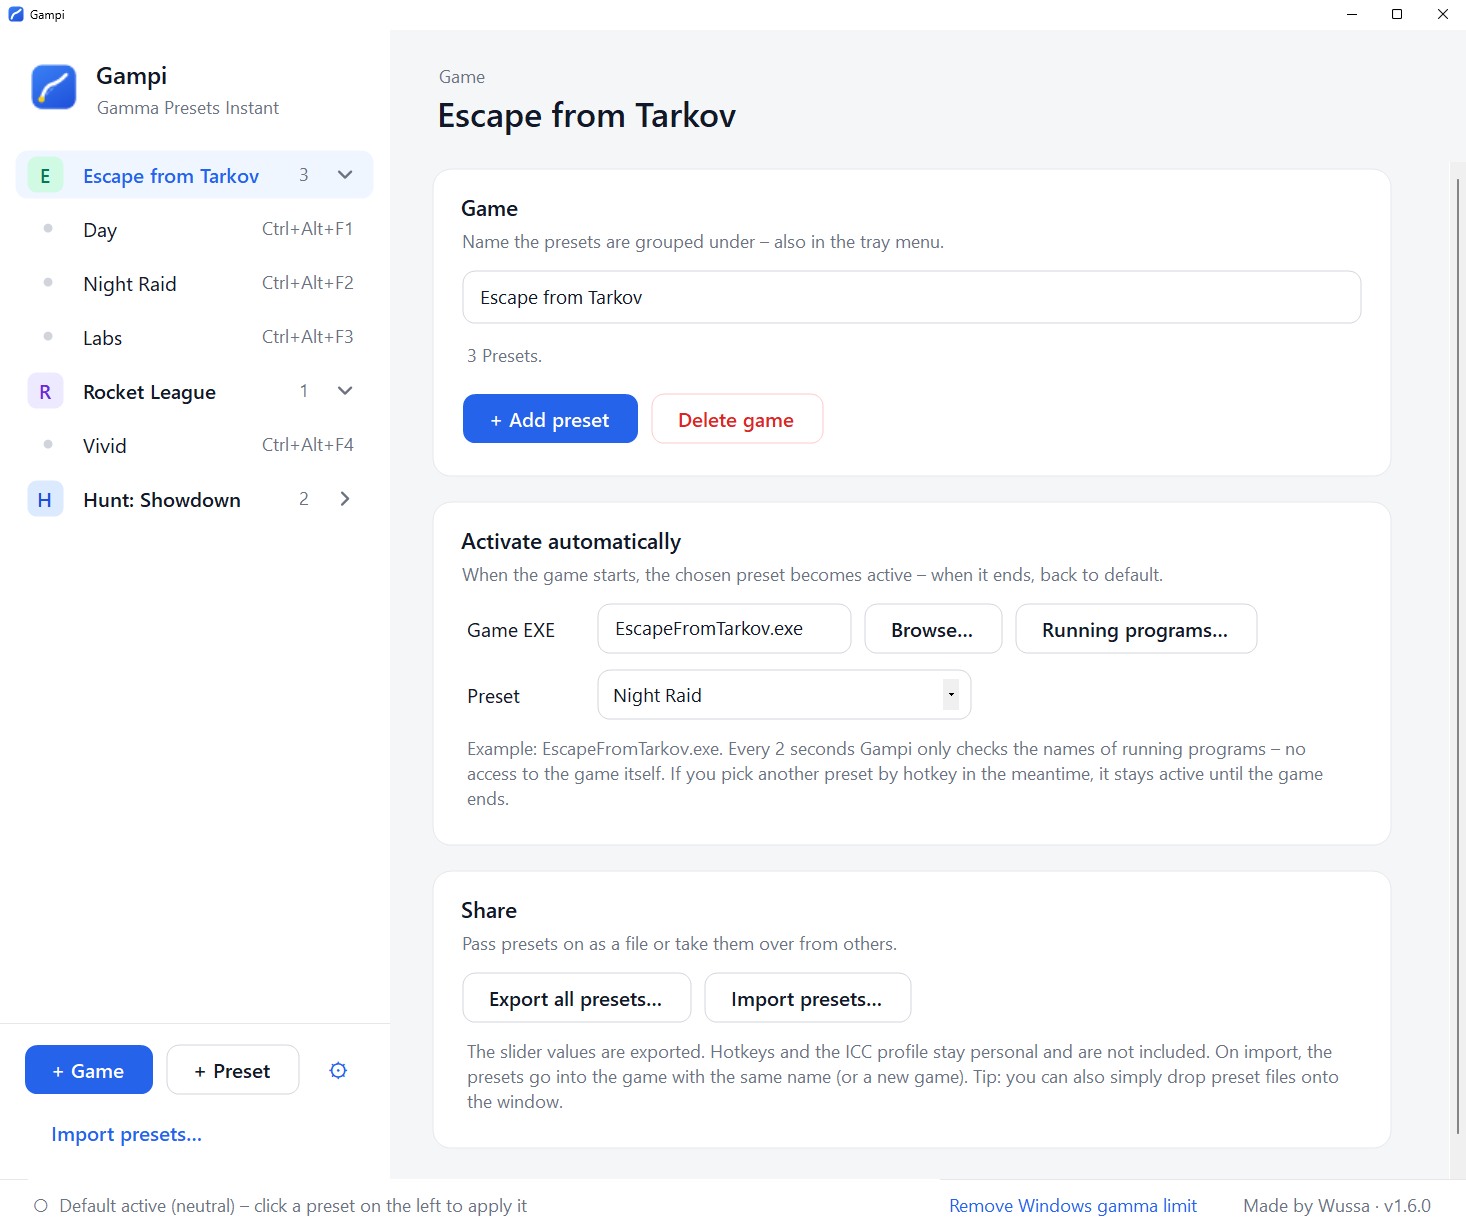
Task: Click the Ctrl+Alt+F4 hotkey label
Action: pyautogui.click(x=307, y=445)
